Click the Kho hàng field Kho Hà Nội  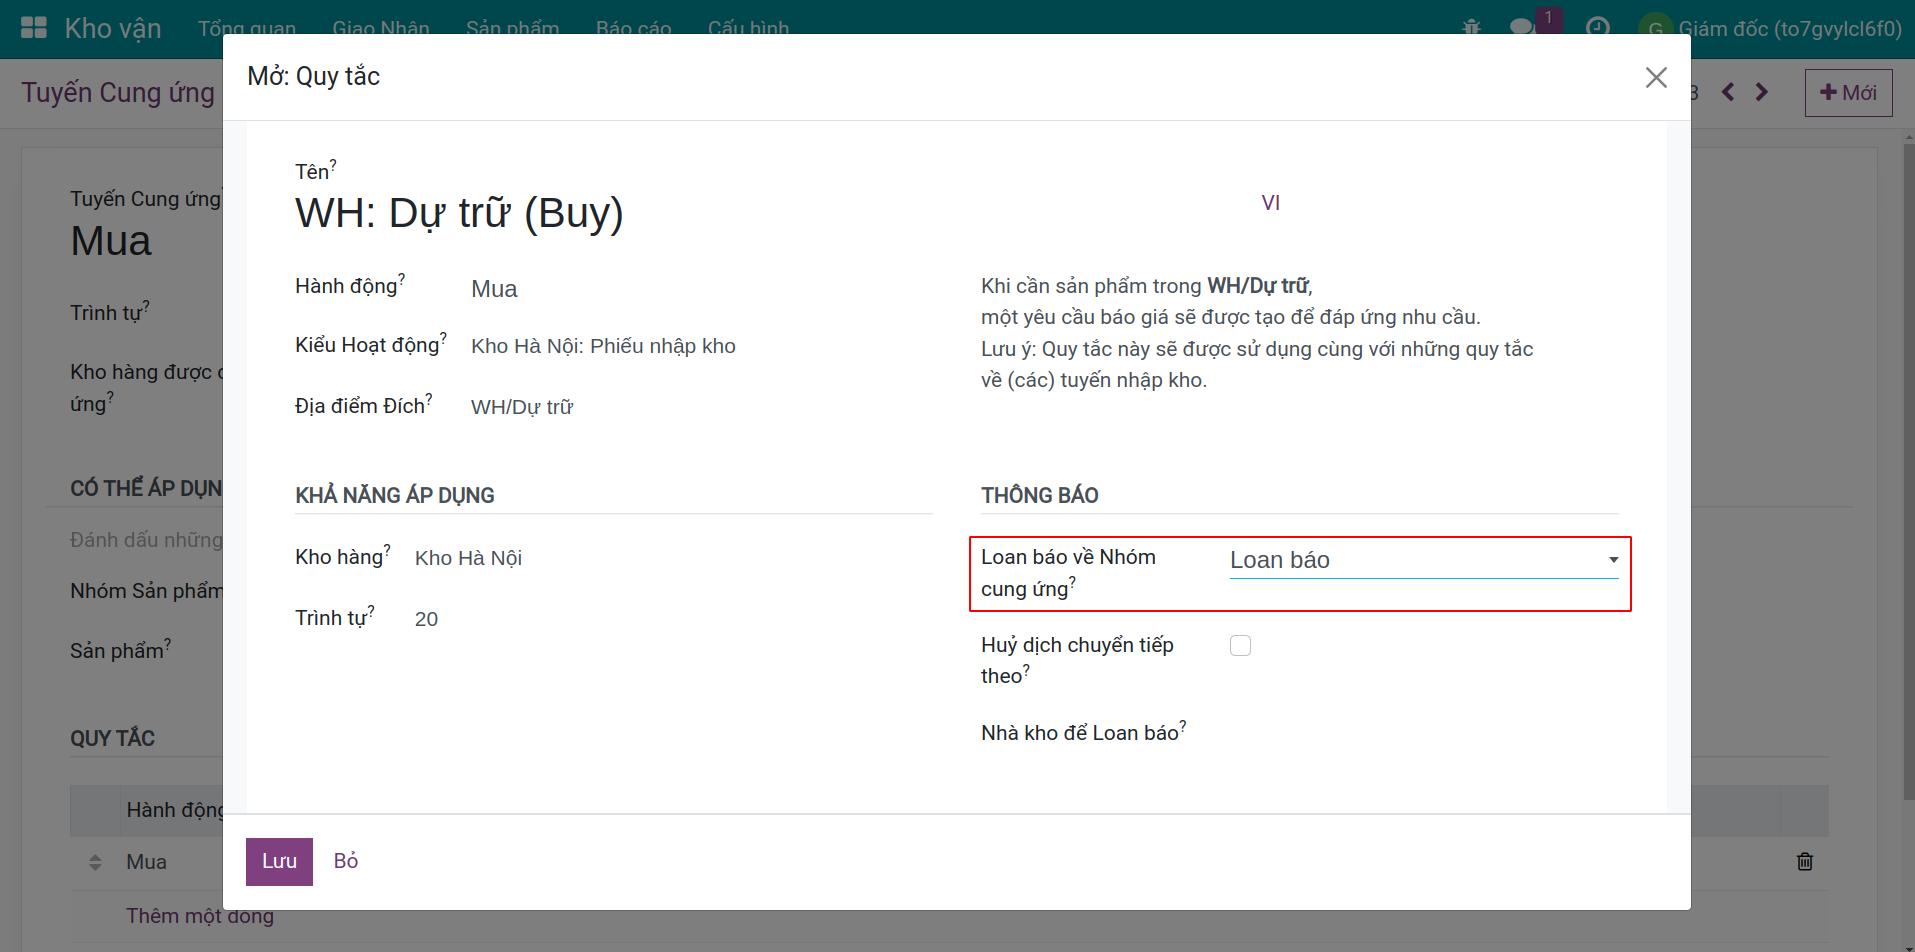tap(468, 558)
